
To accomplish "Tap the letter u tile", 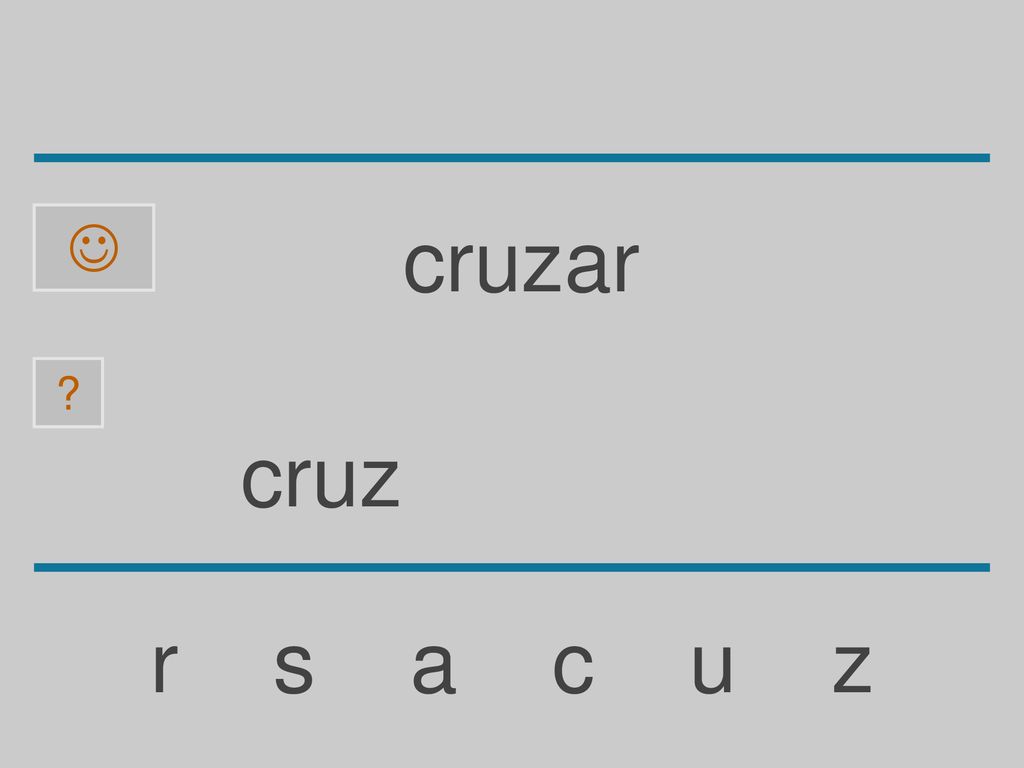I will coord(712,667).
